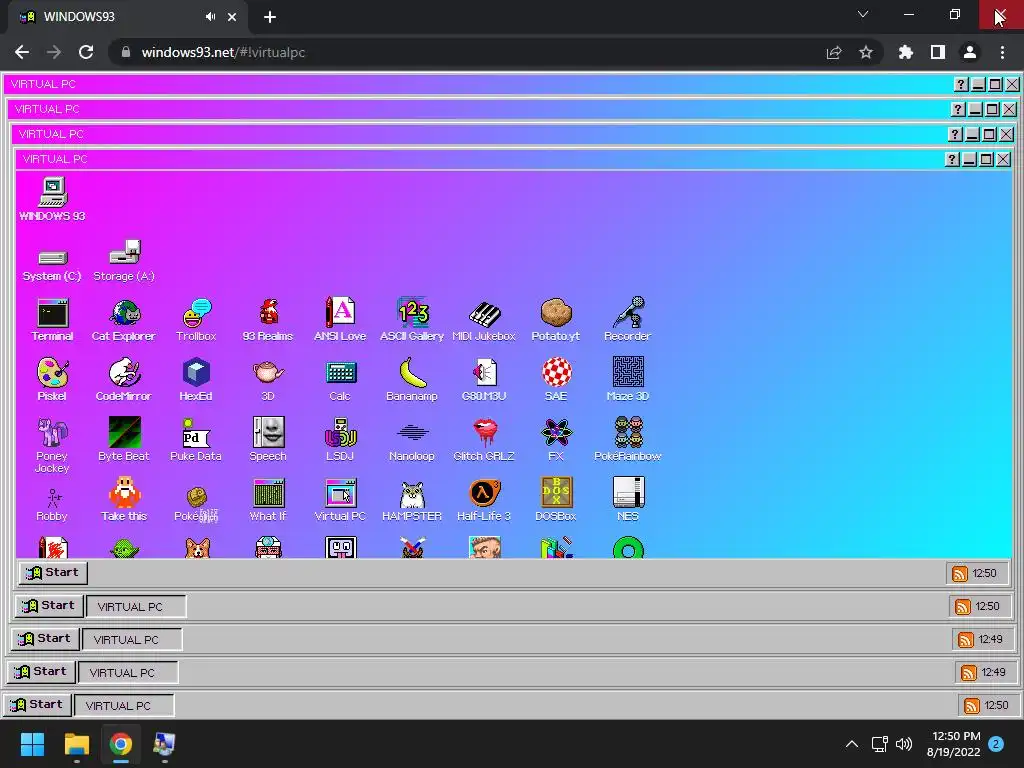1024x768 pixels.
Task: Launch Trollbox chat icon
Action: 196,320
